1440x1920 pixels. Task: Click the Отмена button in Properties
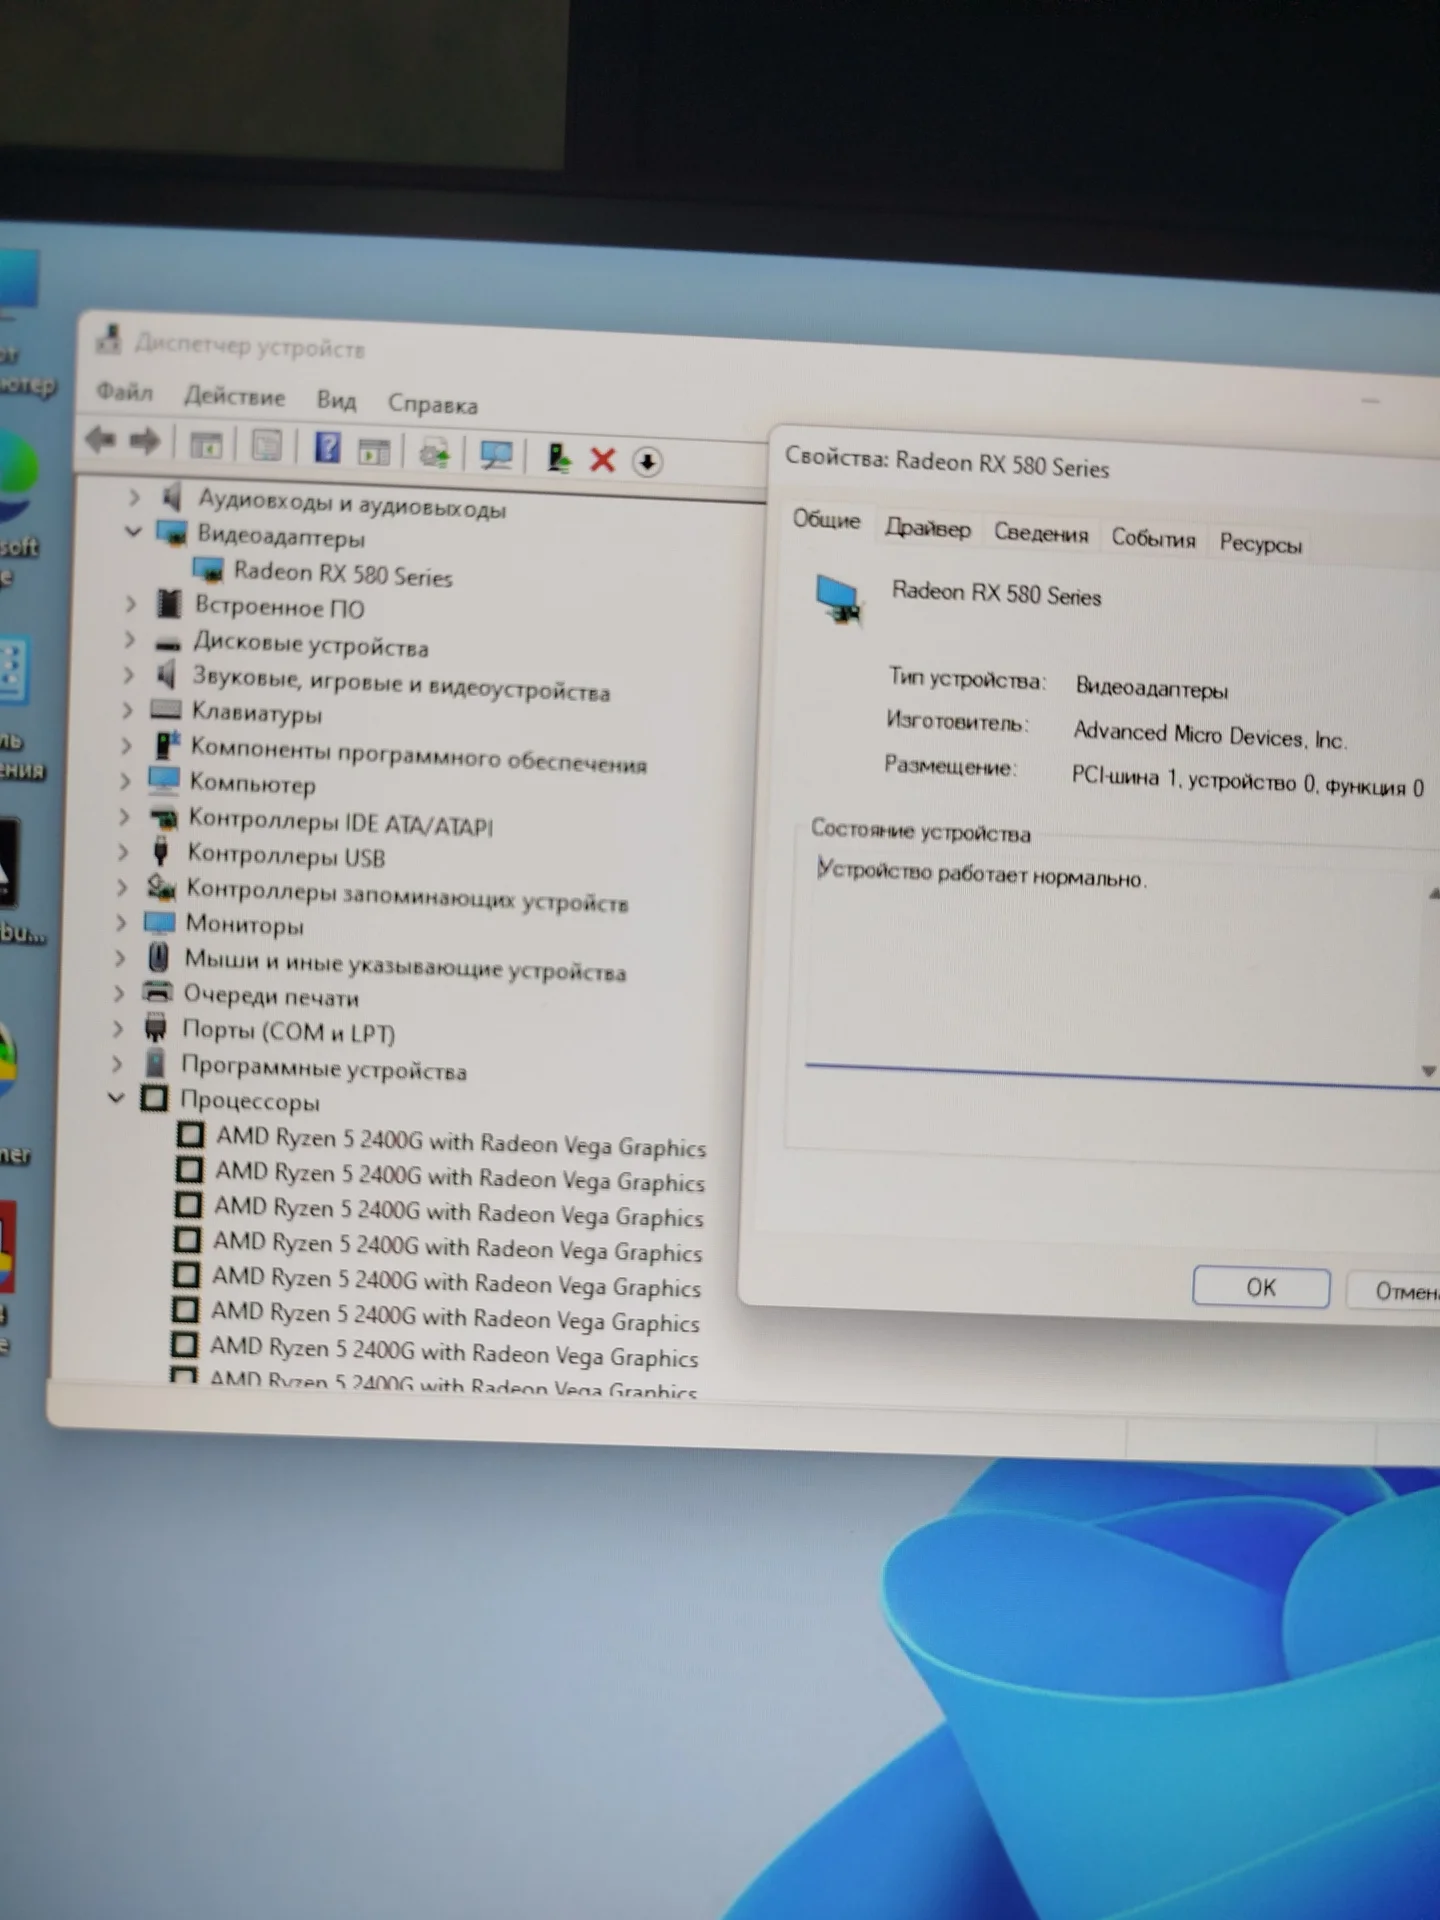pos(1397,1291)
